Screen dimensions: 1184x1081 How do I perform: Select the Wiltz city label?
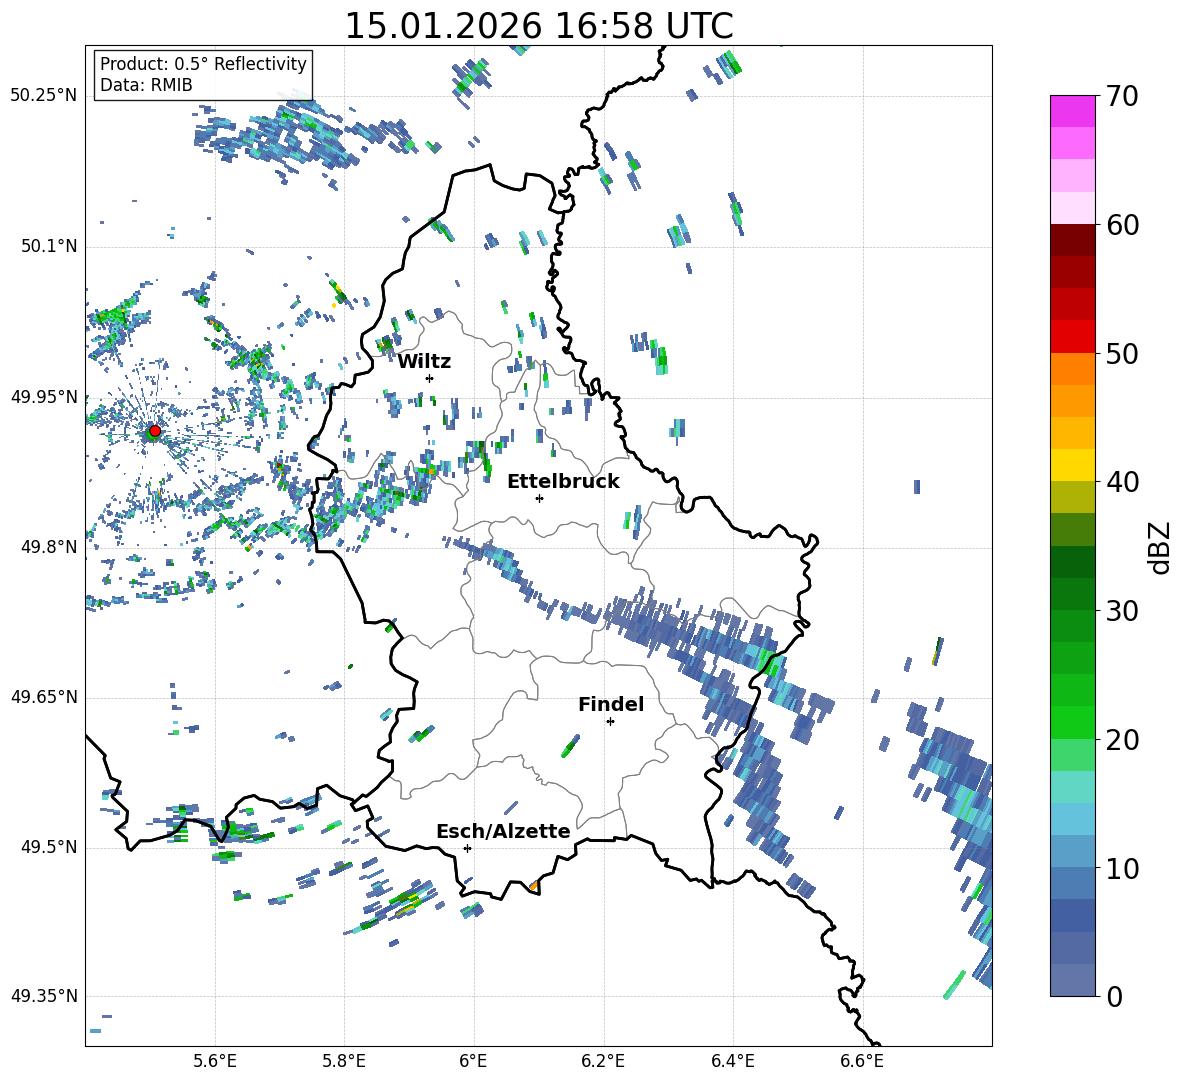(424, 361)
